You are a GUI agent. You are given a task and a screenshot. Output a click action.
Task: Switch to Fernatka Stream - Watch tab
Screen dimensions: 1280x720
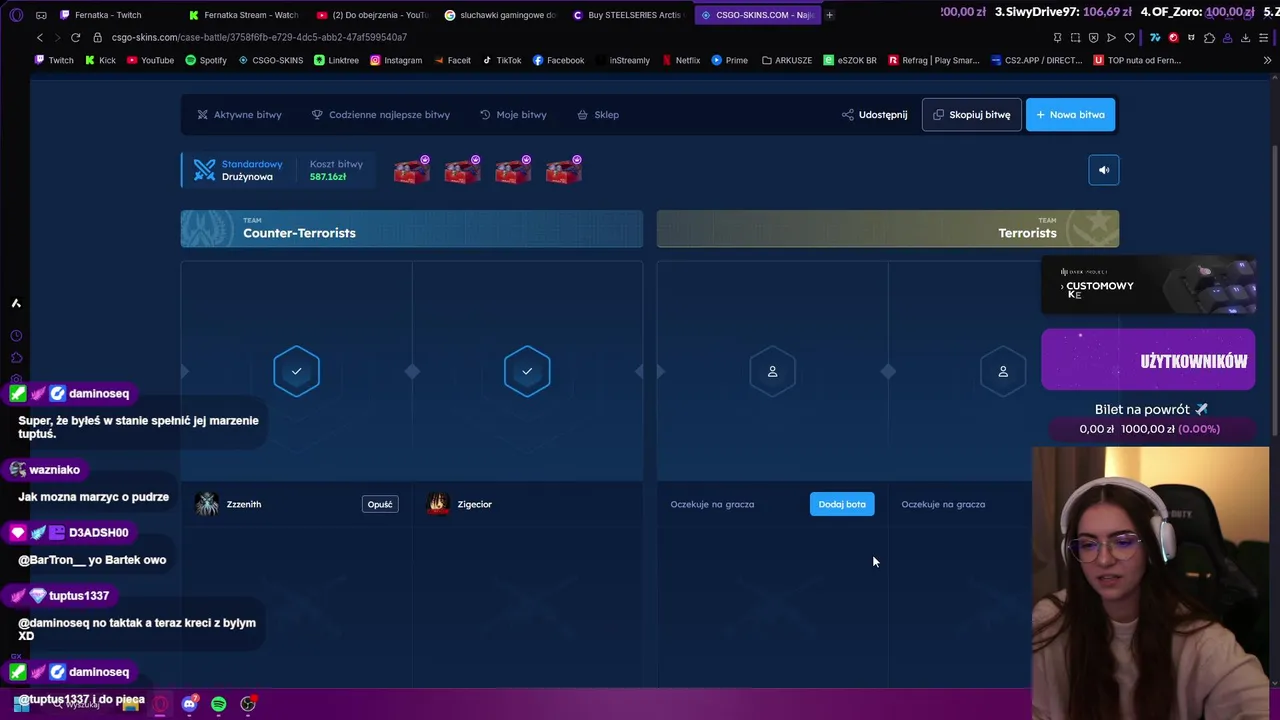pos(245,15)
